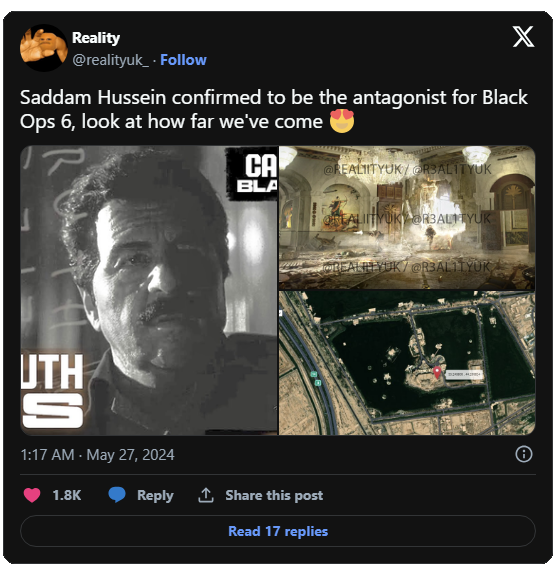Click the 1.8K likes count

(x=67, y=495)
